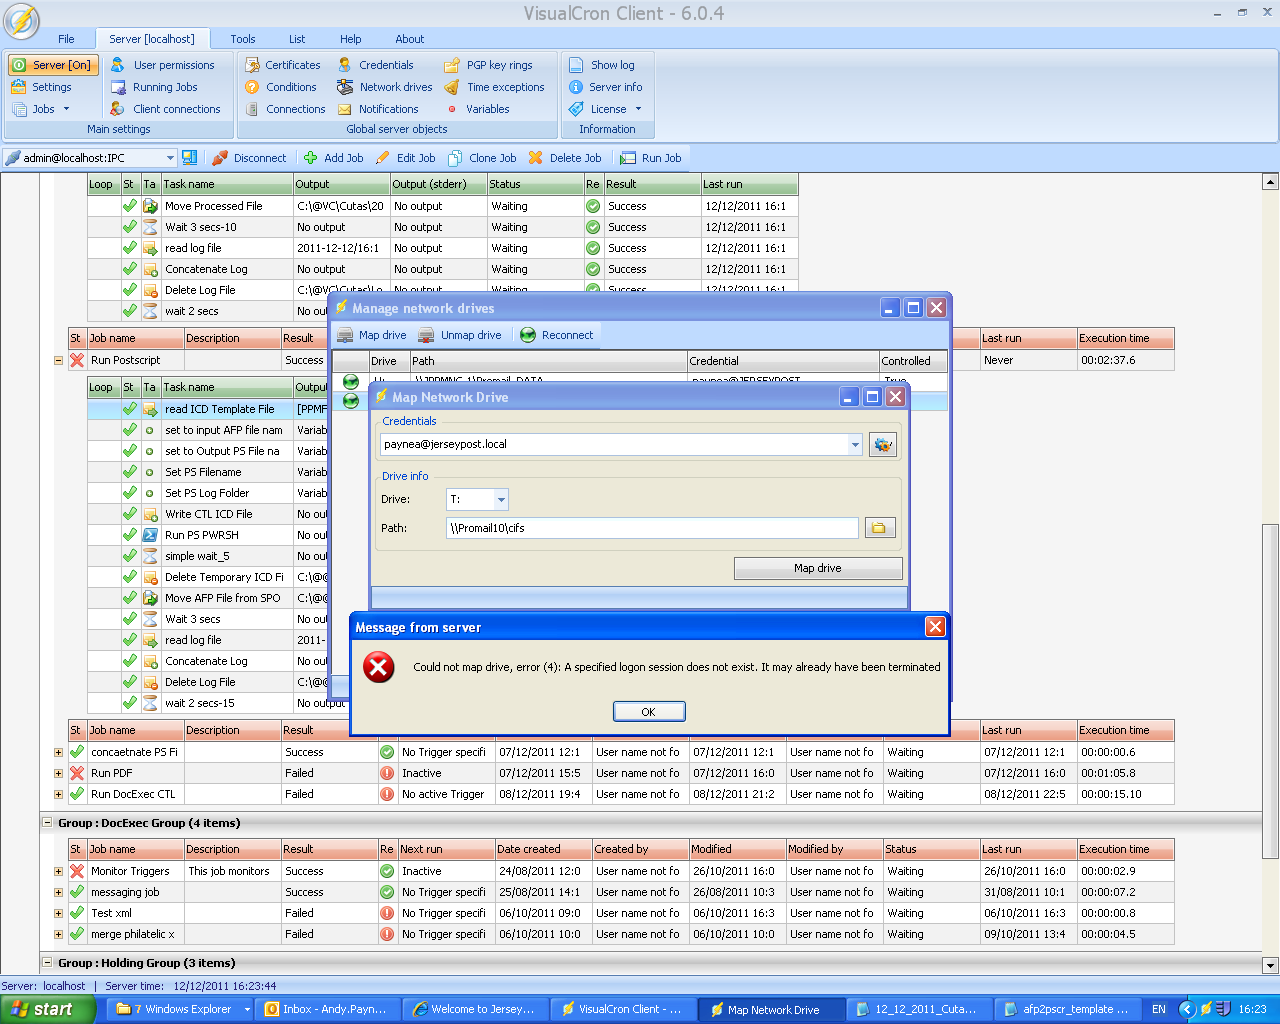Click the Path input field

pyautogui.click(x=651, y=528)
